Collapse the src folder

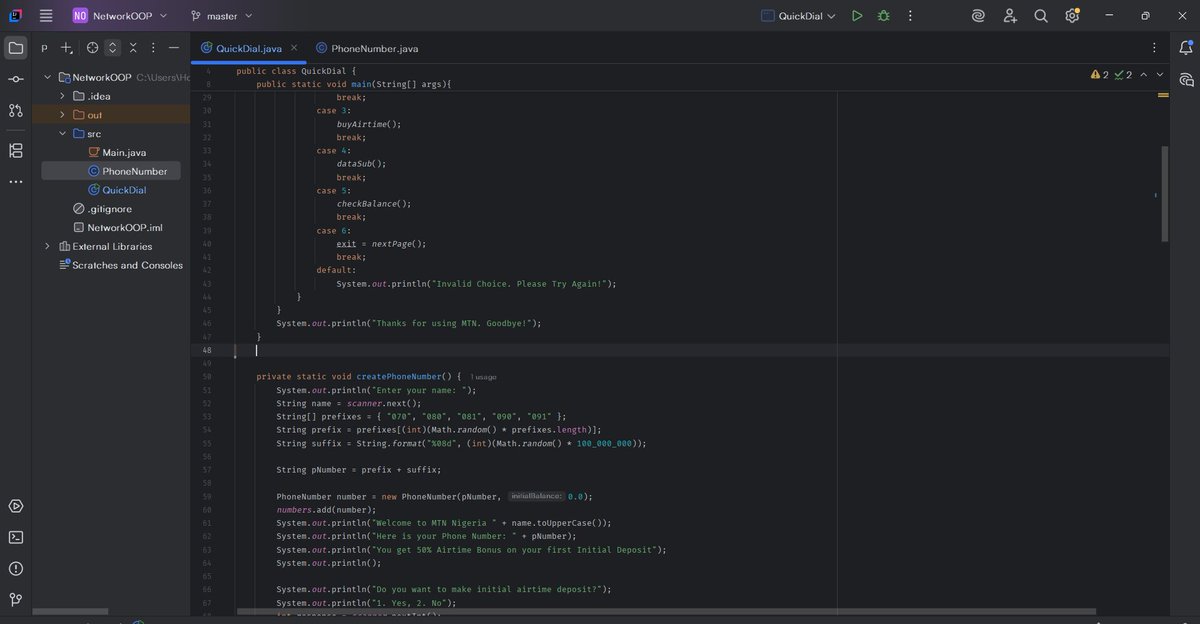(x=63, y=134)
